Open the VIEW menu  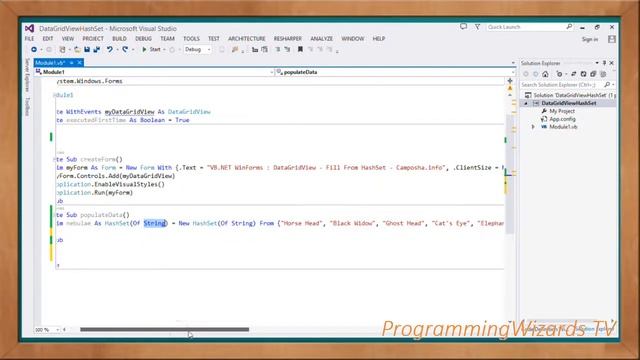pyautogui.click(x=68, y=39)
